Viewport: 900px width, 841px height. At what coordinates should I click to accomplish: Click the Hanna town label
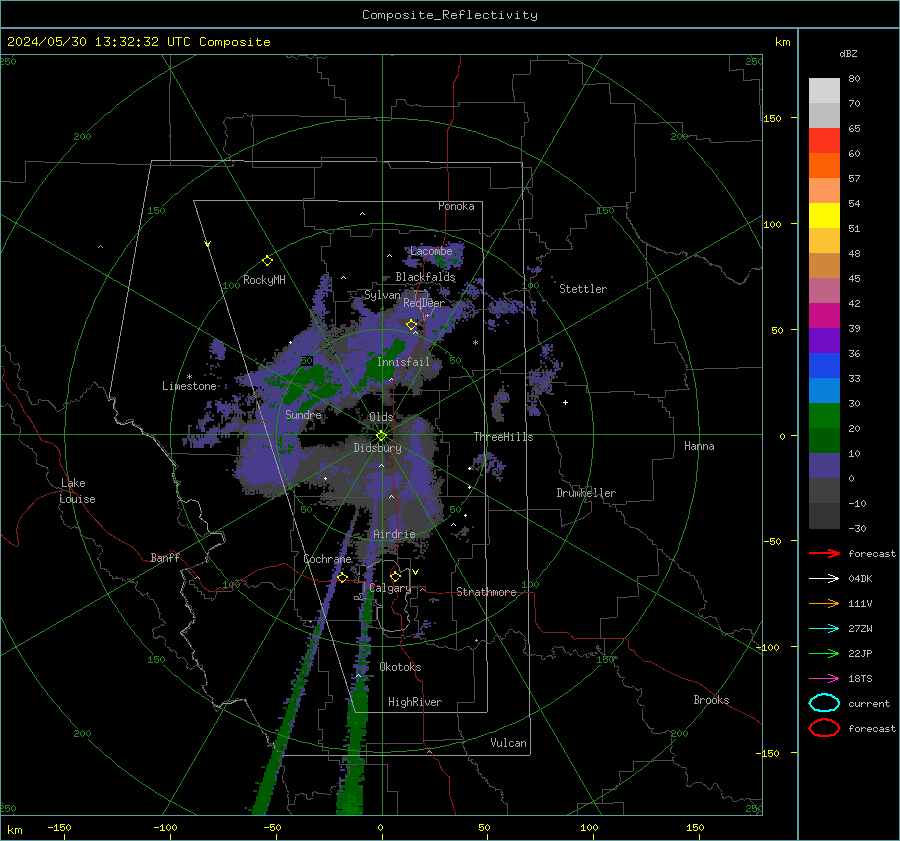click(699, 446)
